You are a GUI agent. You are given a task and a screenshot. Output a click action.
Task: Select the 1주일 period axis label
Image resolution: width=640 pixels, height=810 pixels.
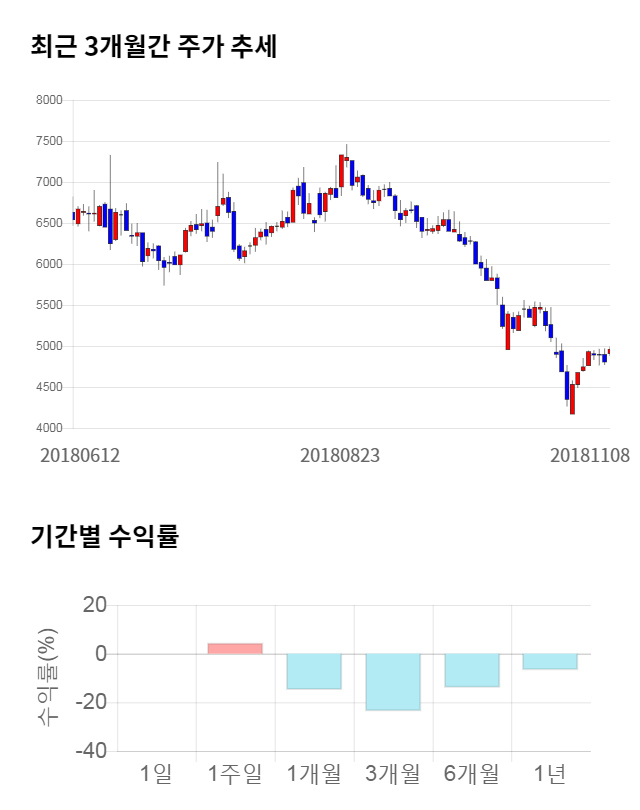point(235,773)
